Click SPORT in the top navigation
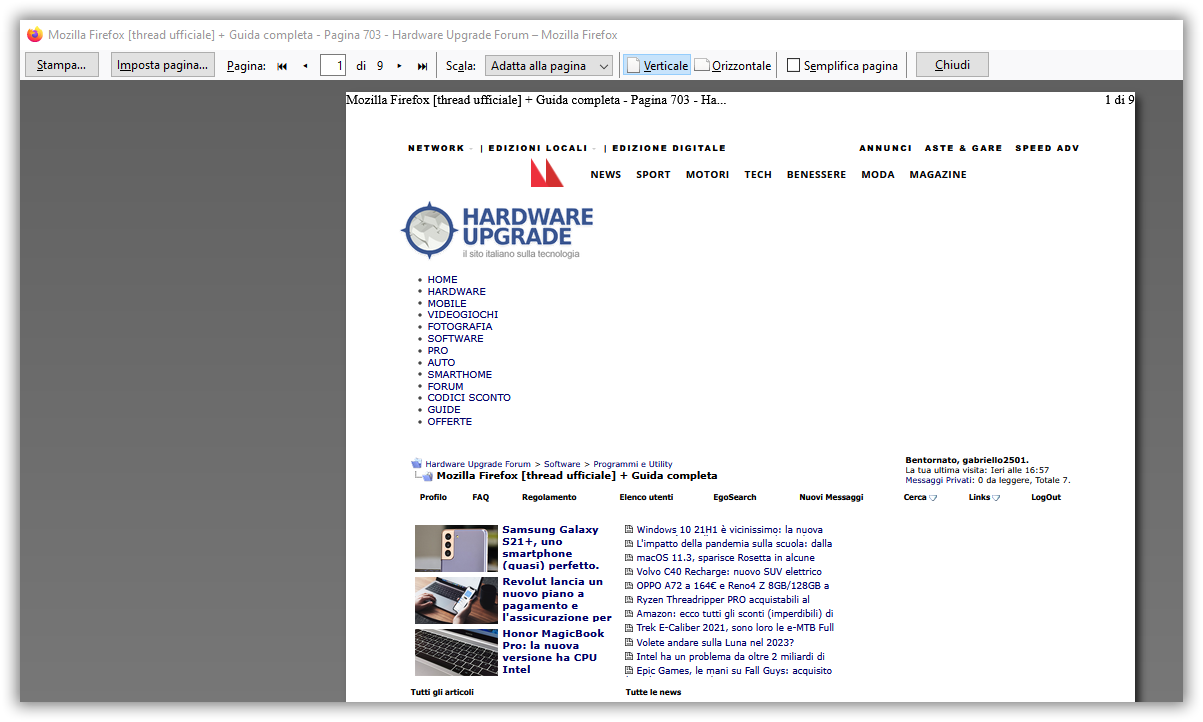1203x722 pixels. (653, 175)
